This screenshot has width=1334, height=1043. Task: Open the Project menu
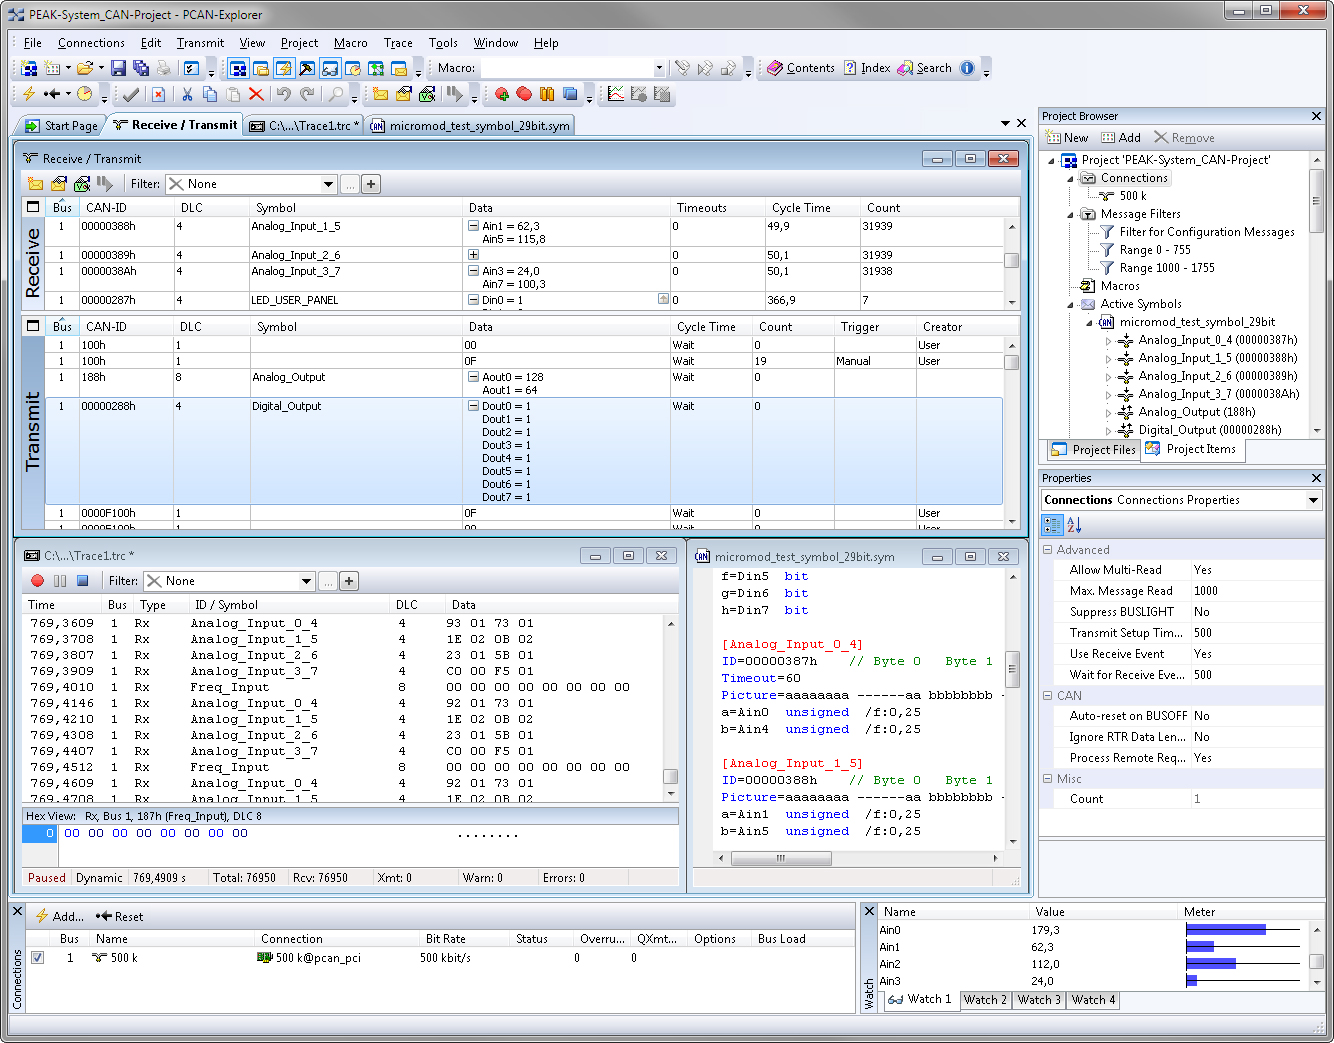click(299, 43)
